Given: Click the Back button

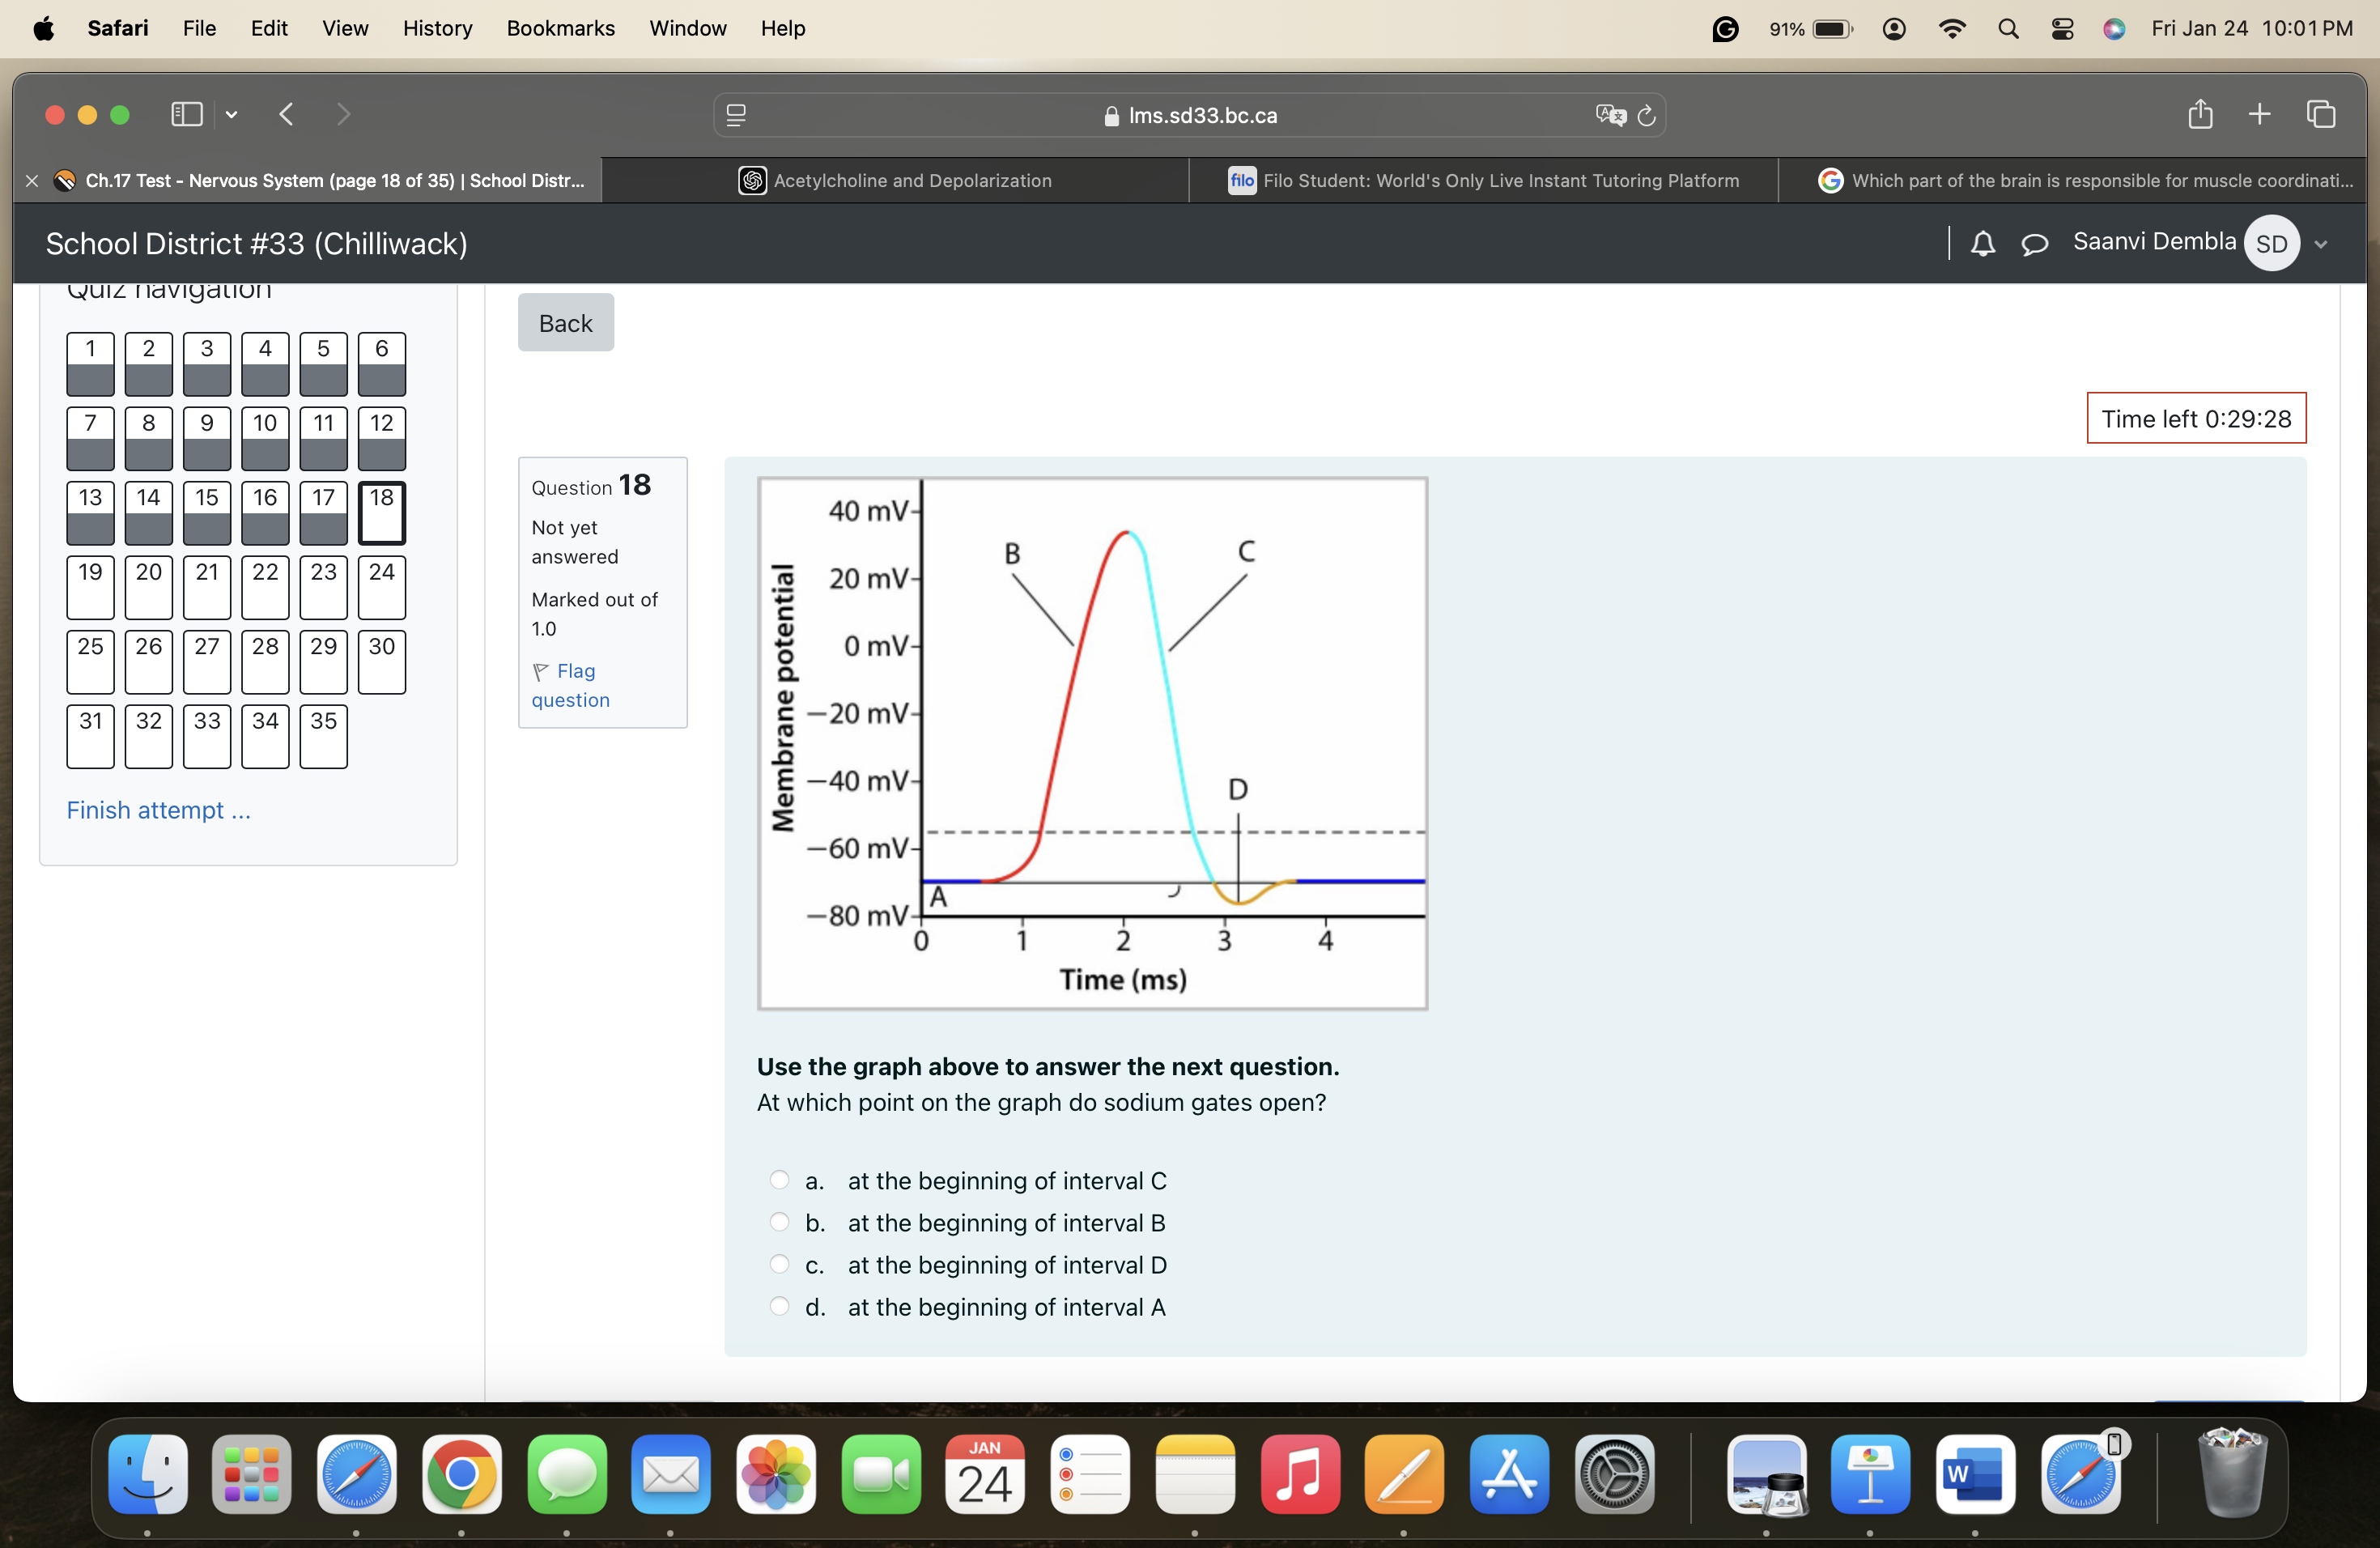Looking at the screenshot, I should pos(565,323).
